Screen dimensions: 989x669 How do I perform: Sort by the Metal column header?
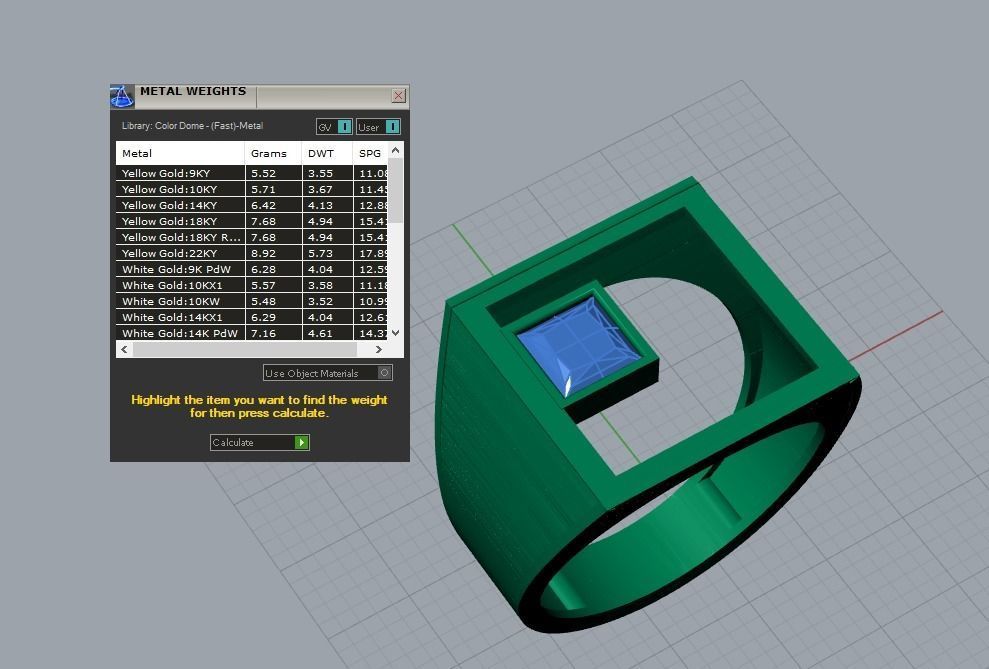pyautogui.click(x=180, y=153)
